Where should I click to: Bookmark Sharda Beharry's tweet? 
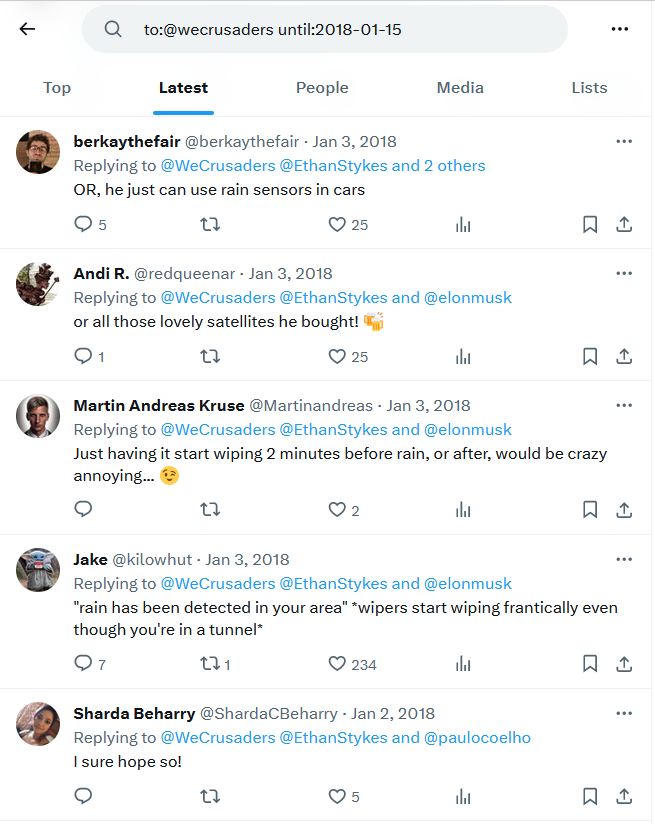coord(590,797)
